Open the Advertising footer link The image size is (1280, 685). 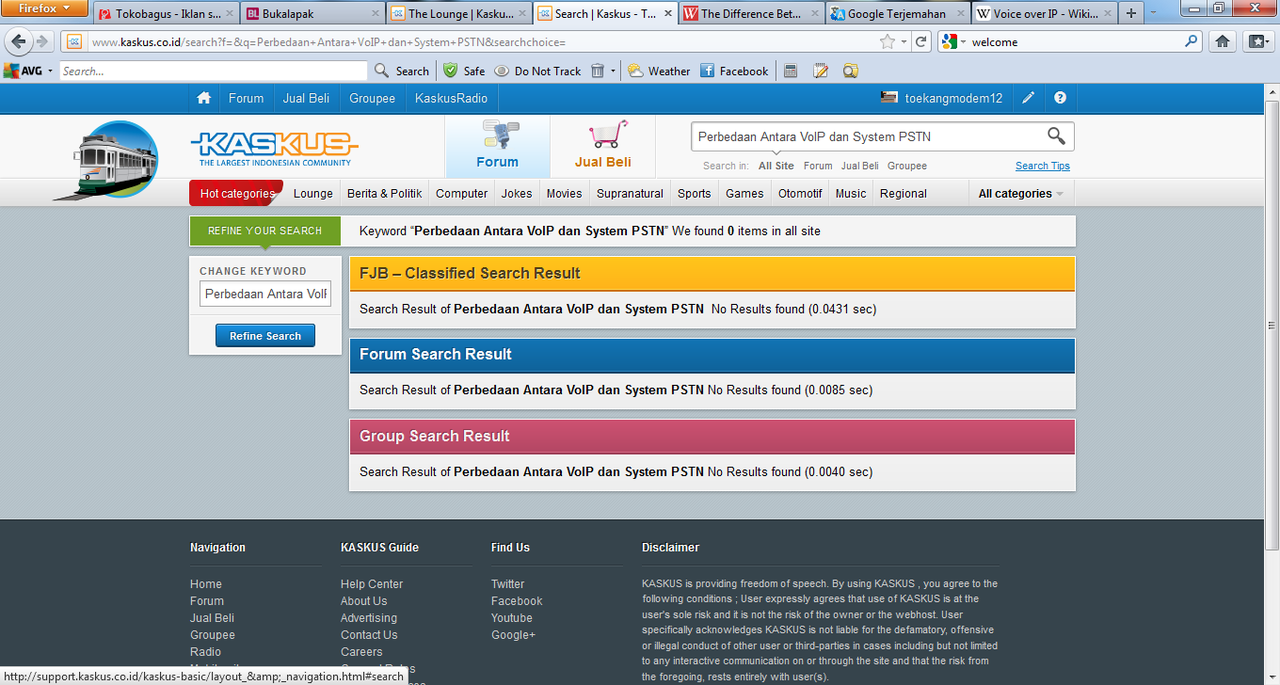pos(368,618)
